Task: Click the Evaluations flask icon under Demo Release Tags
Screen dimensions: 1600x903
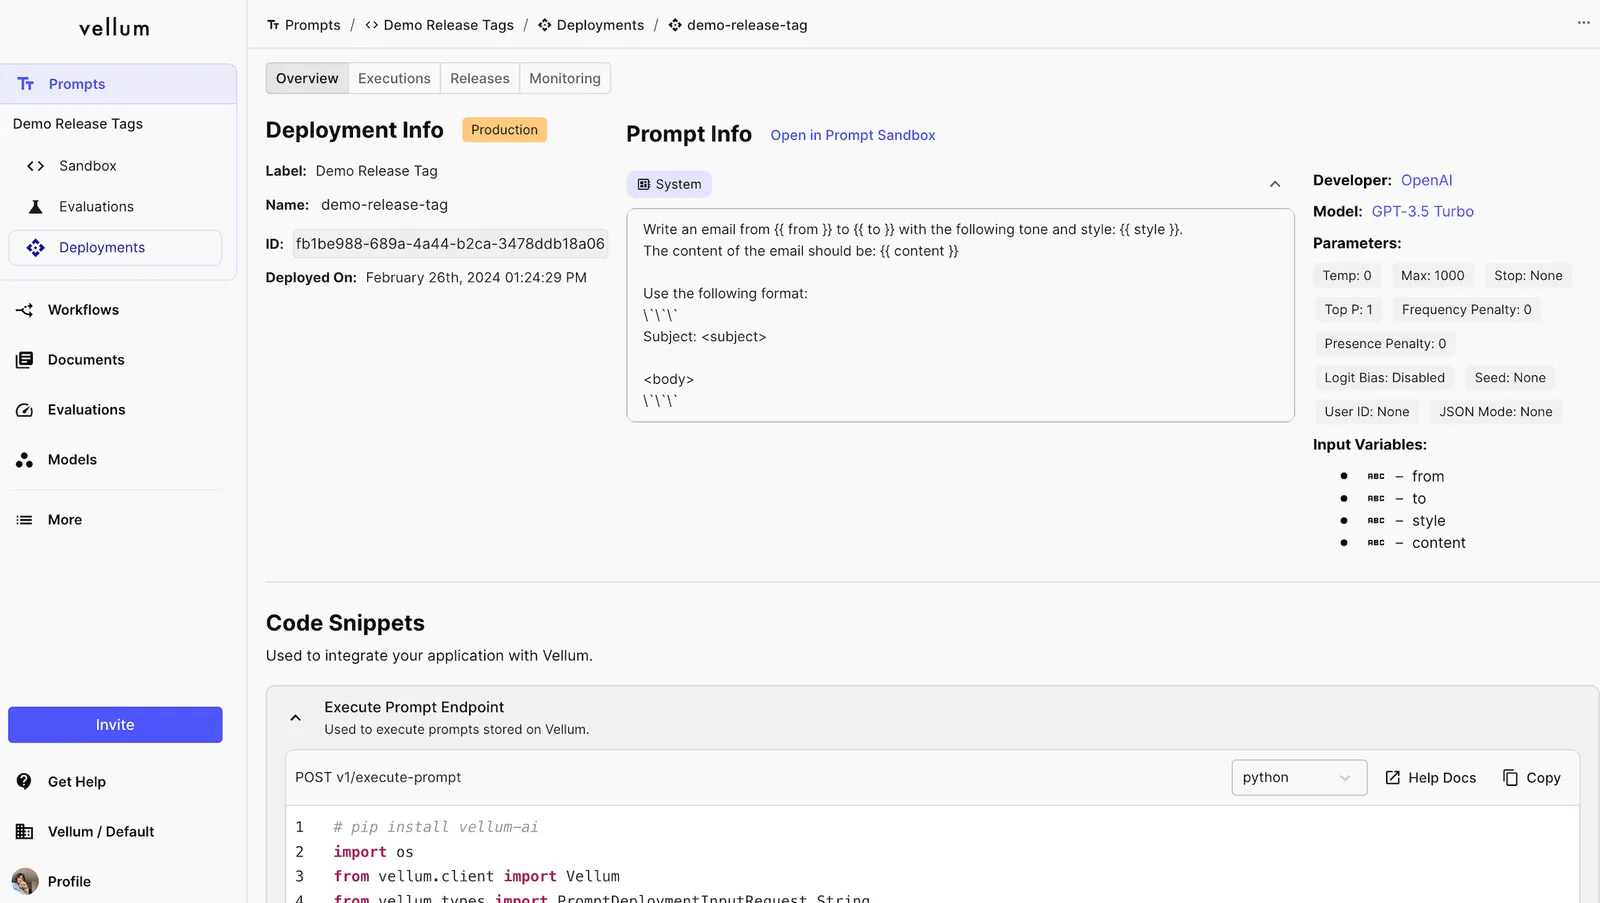Action: pos(36,207)
